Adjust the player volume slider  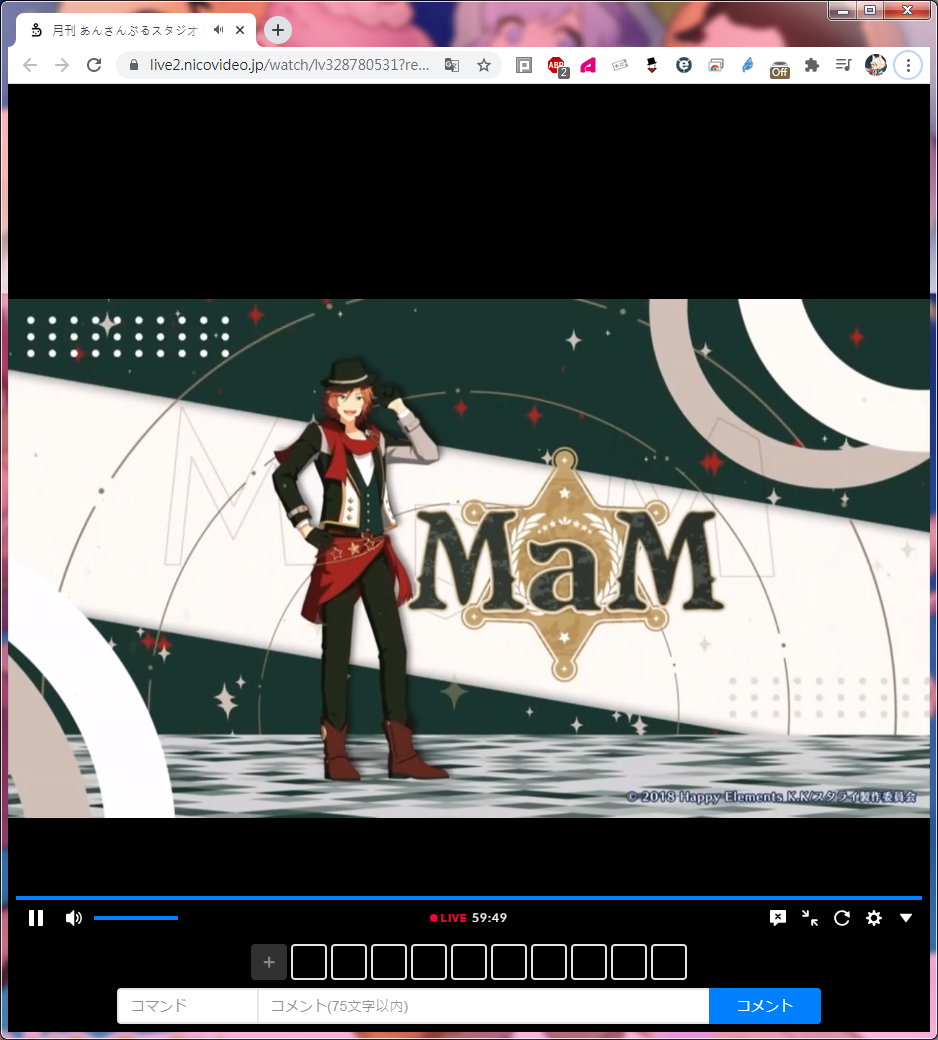136,918
